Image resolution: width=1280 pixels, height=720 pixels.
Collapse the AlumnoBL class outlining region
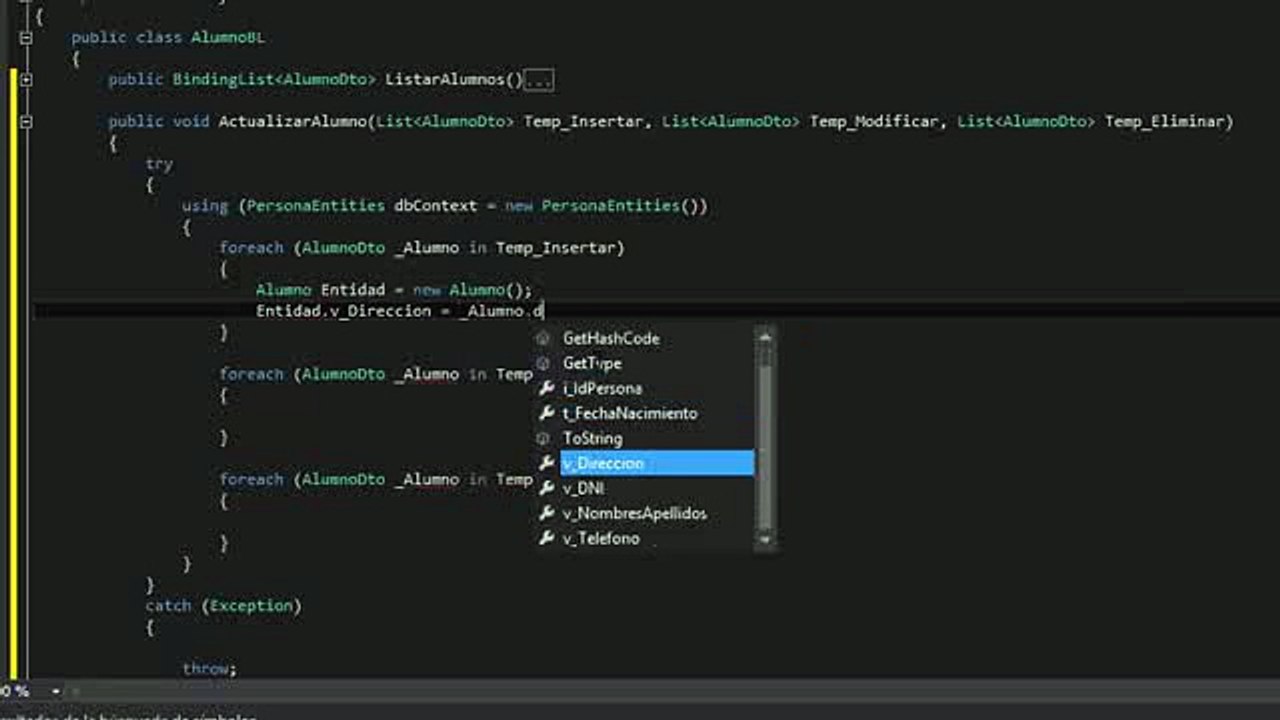pyautogui.click(x=26, y=38)
